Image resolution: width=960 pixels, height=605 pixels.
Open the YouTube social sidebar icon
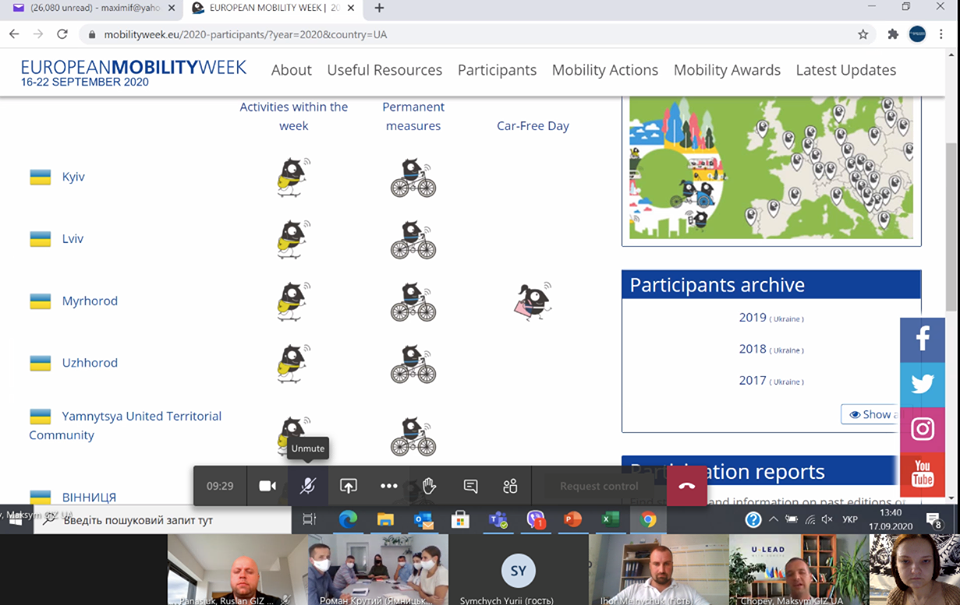click(x=922, y=475)
